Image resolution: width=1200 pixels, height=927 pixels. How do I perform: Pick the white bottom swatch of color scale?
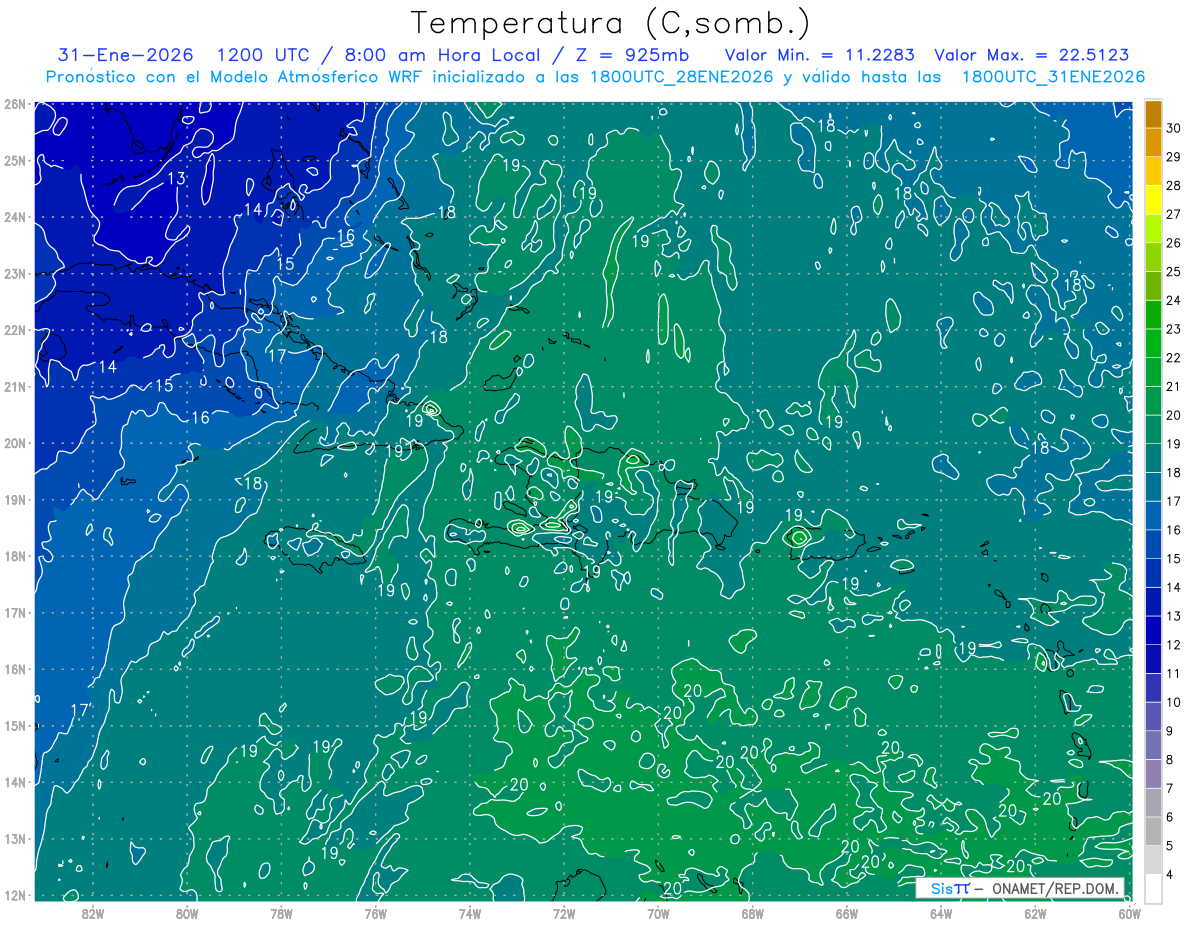pos(1154,889)
